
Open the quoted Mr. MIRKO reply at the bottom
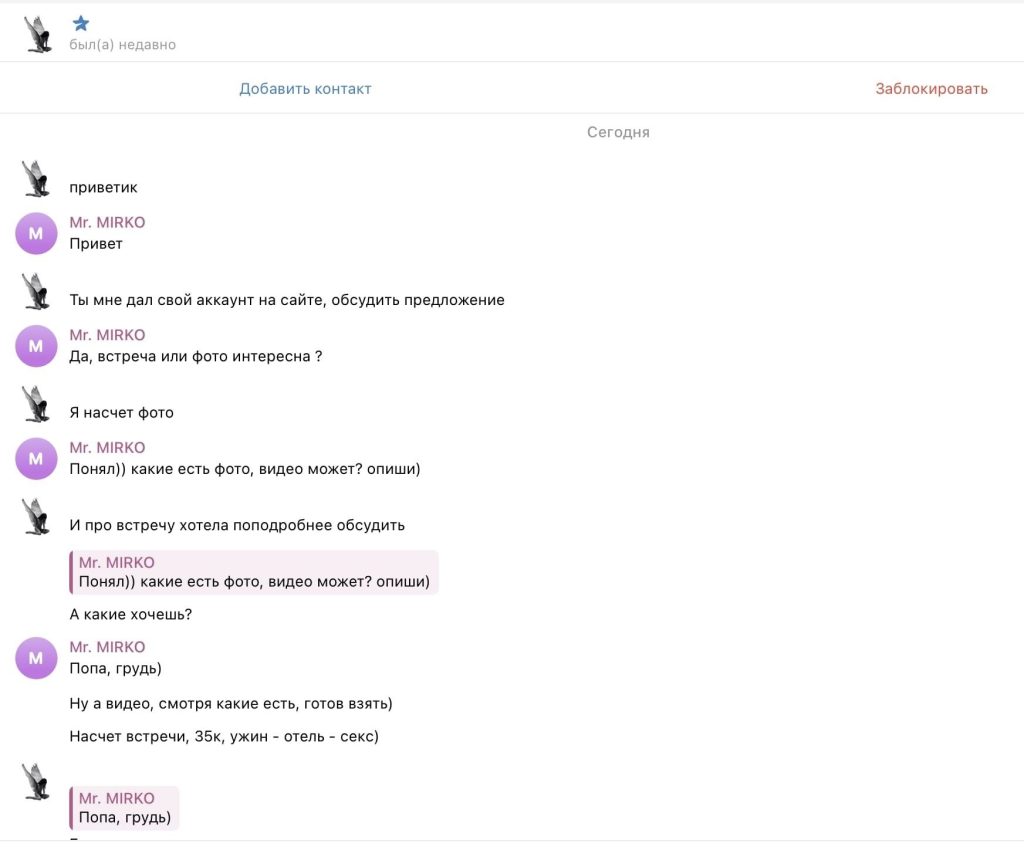click(124, 808)
